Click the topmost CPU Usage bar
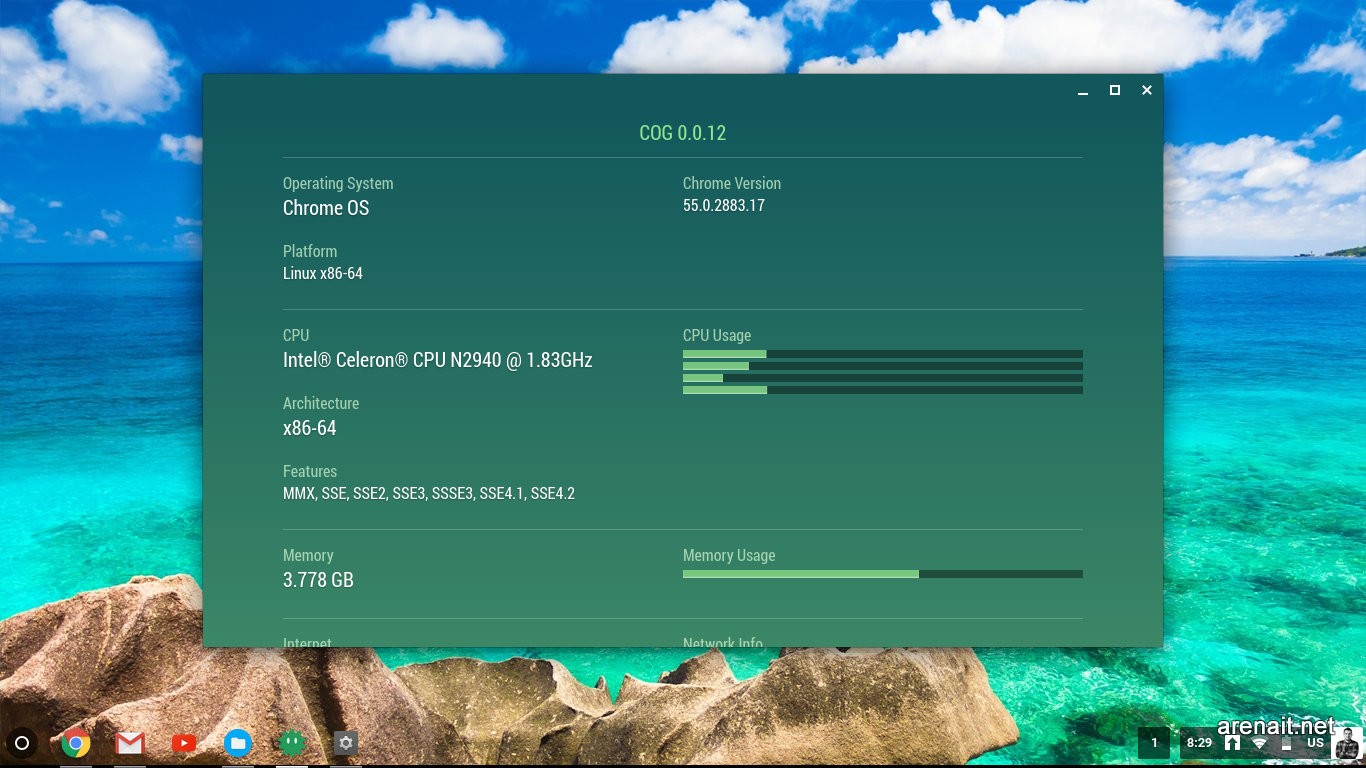Screen dimensions: 1366x768 point(882,354)
